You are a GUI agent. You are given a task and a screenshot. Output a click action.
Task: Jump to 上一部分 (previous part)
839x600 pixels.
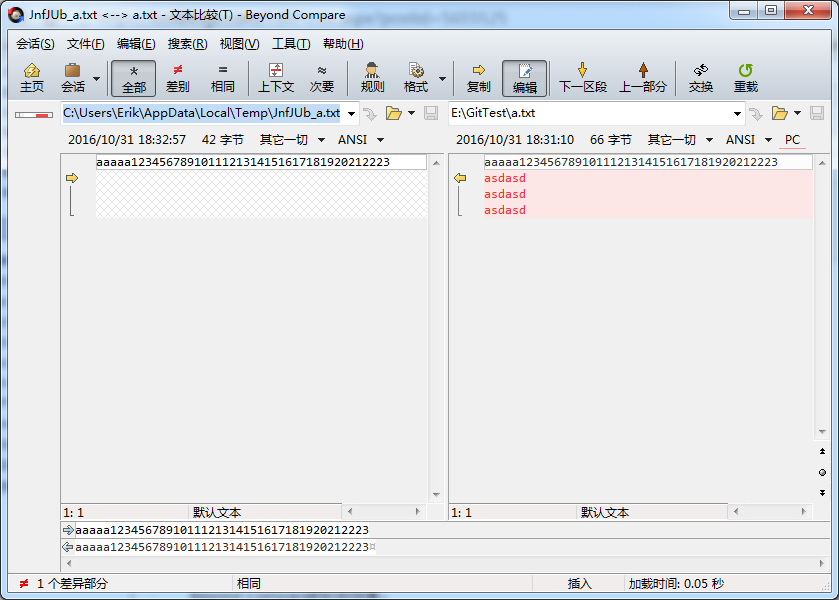(642, 78)
